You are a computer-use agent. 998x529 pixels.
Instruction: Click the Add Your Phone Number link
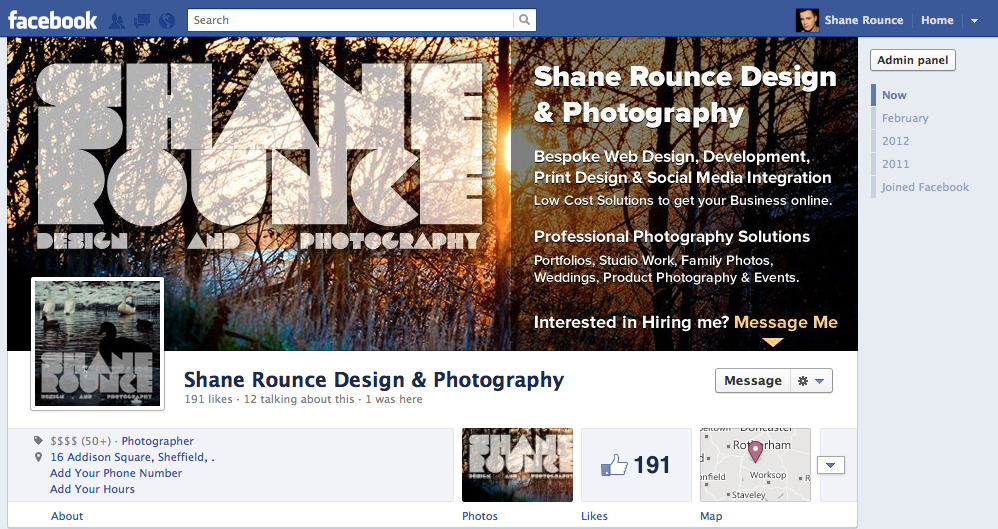[116, 473]
